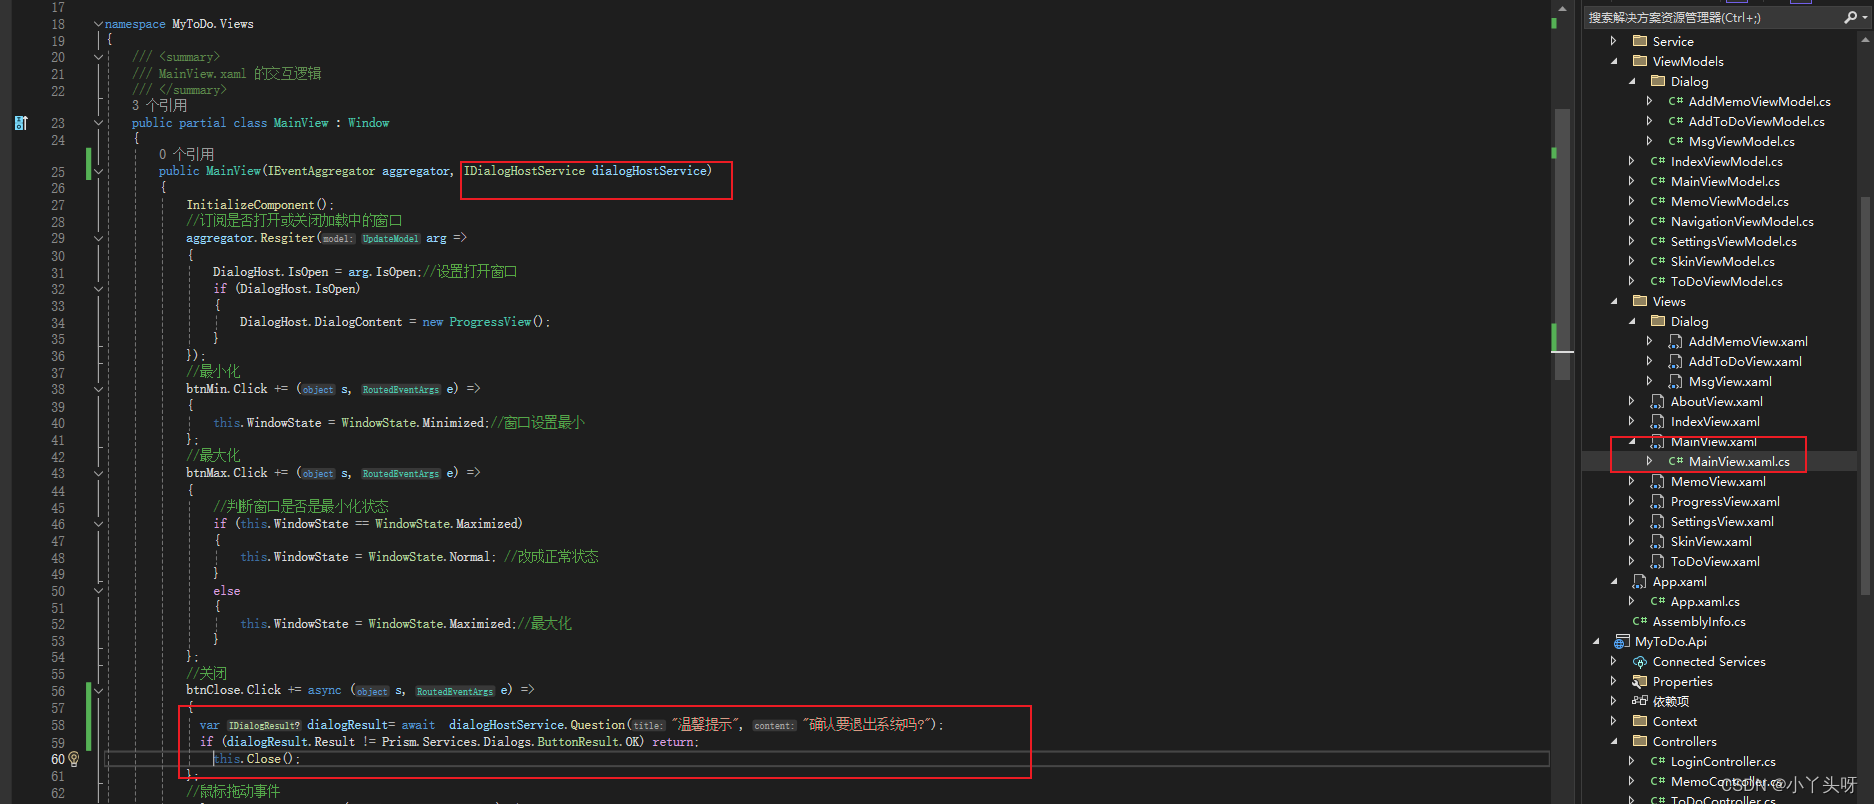This screenshot has width=1874, height=804.
Task: Click the C# icon of AddToDoViewModel.cs
Action: coord(1676,121)
